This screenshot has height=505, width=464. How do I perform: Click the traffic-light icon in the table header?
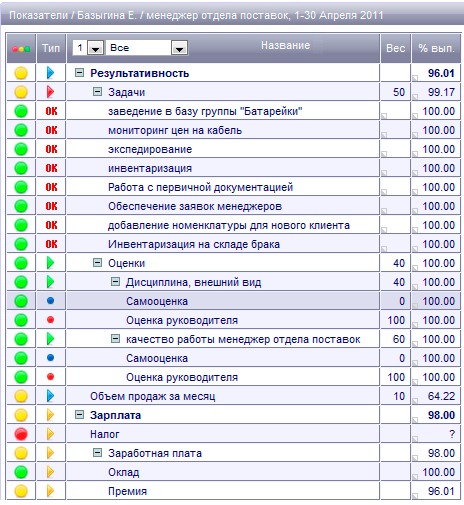[x=21, y=49]
